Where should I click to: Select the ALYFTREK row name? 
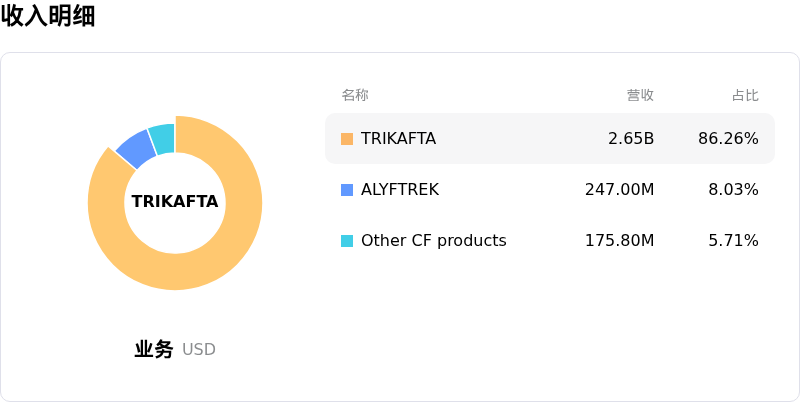399,190
